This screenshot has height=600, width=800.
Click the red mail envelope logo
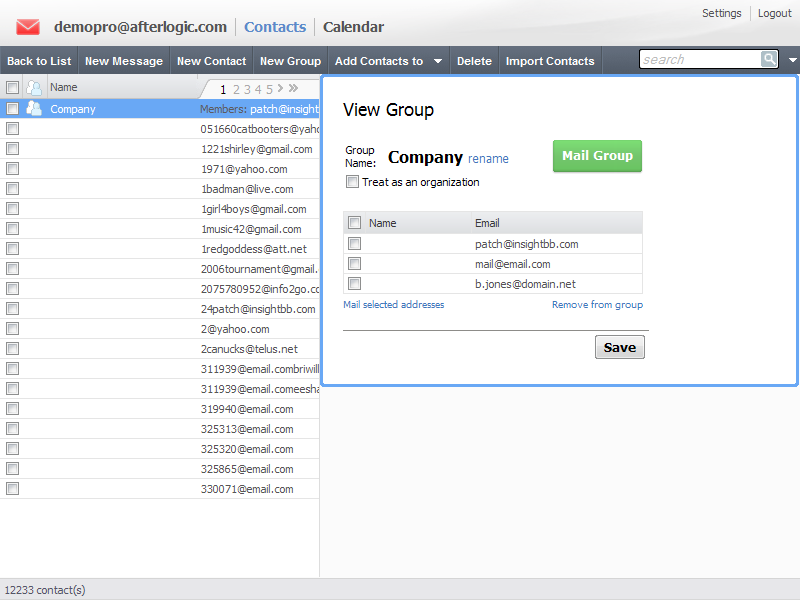pos(28,27)
